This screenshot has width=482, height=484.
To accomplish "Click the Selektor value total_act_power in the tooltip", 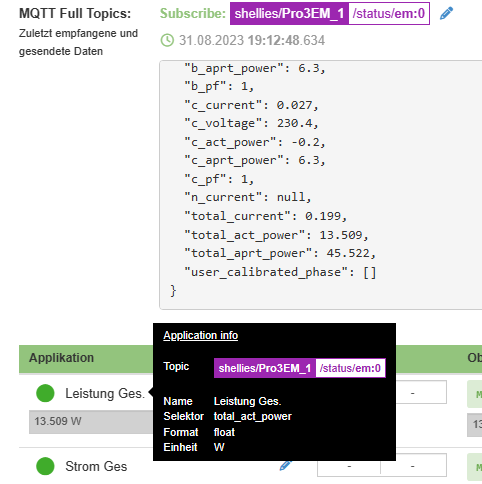I will (253, 416).
